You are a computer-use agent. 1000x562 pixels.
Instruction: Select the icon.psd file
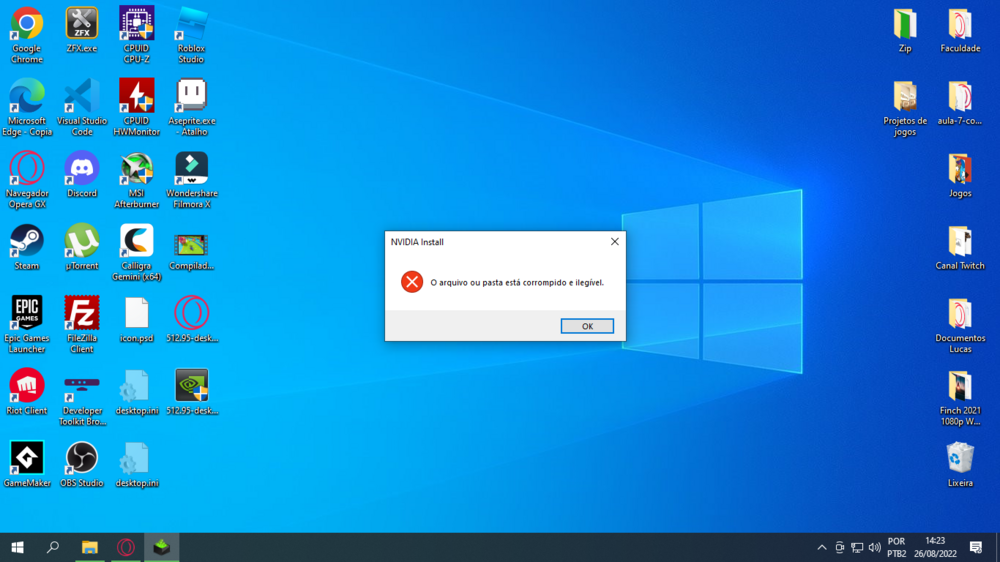pos(136,320)
